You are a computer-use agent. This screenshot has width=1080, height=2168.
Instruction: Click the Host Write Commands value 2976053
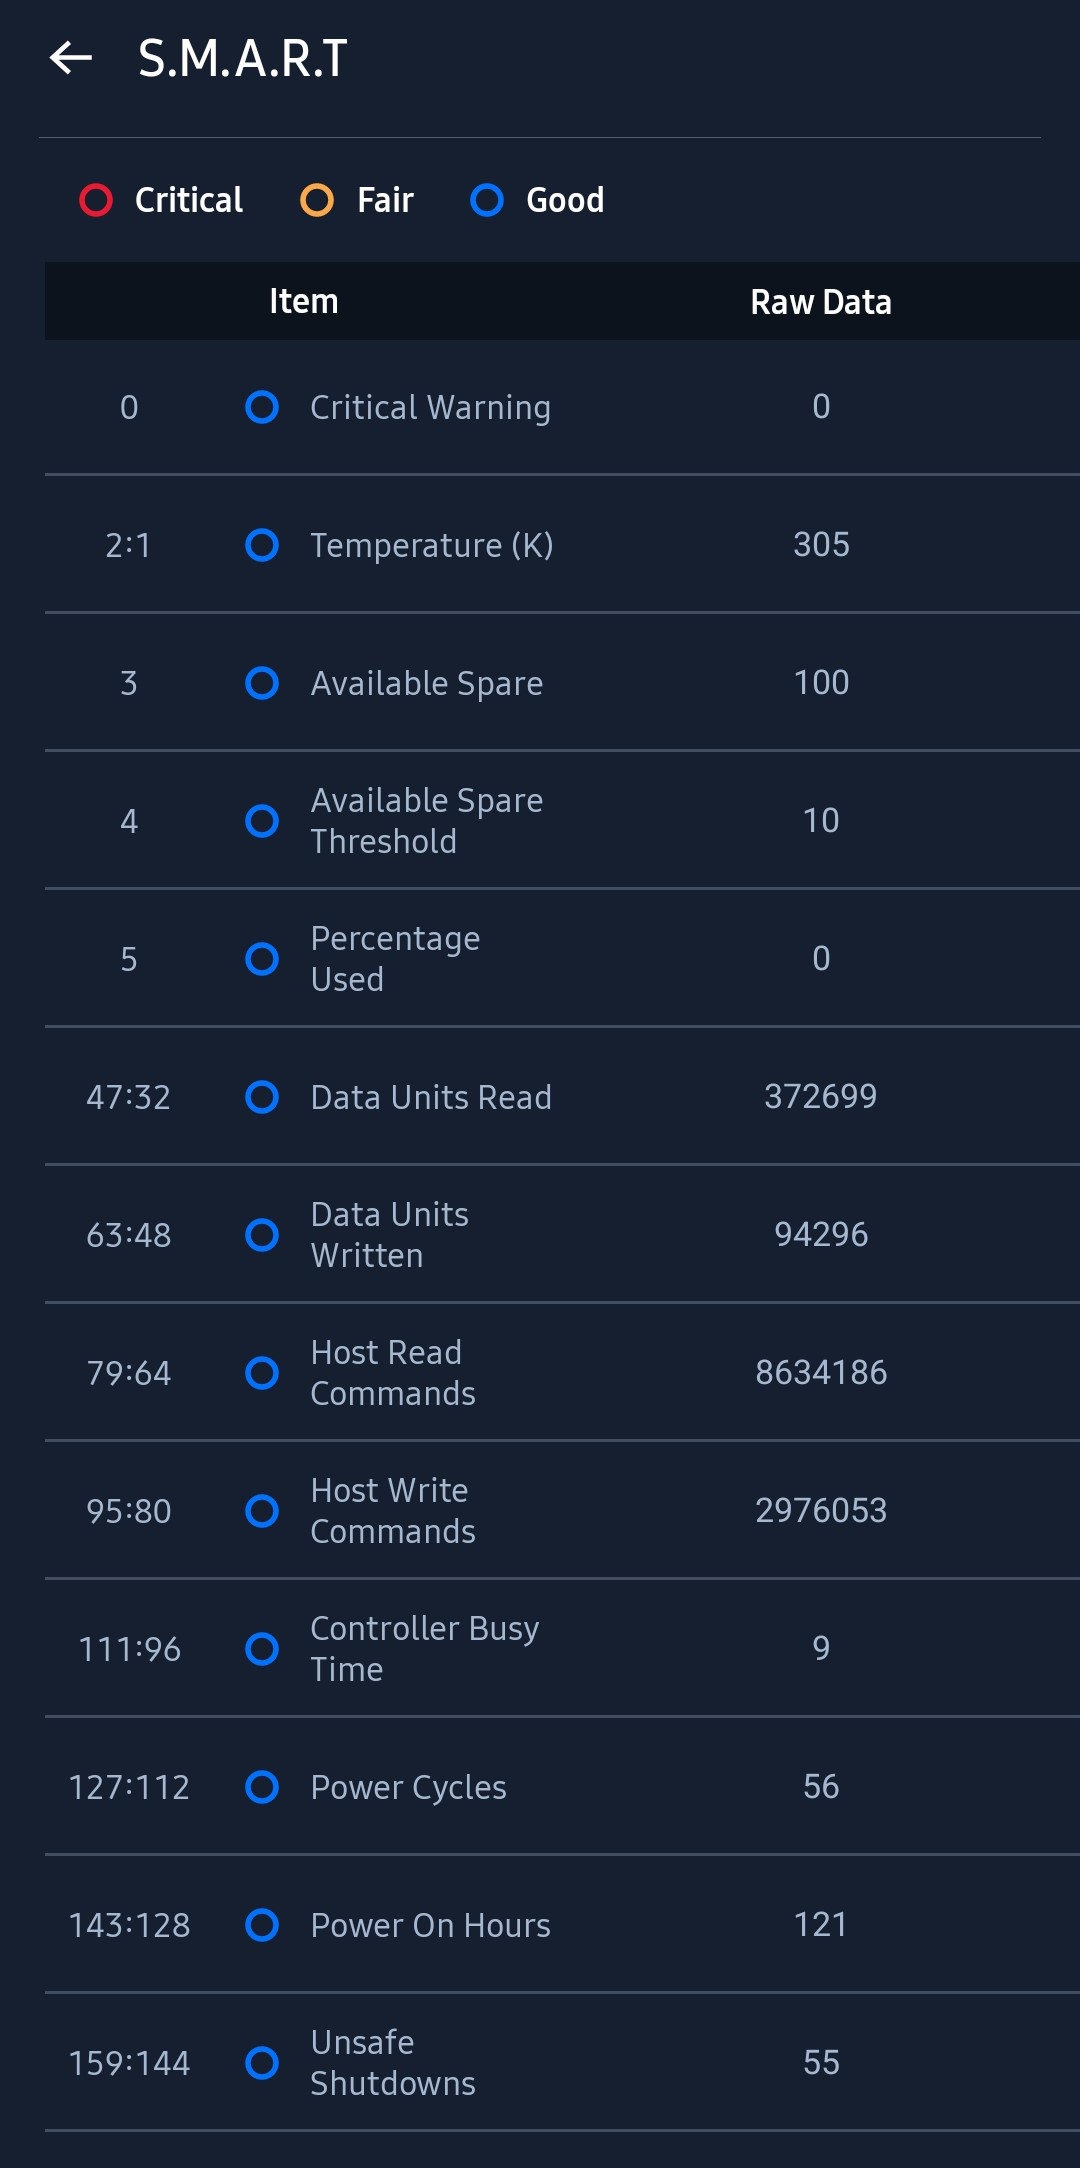point(821,1510)
